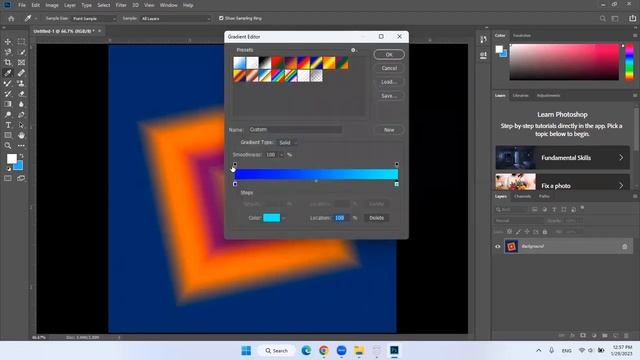This screenshot has width=640, height=360.
Task: Select the Rectangular Marquee tool
Action: pyautogui.click(x=21, y=42)
